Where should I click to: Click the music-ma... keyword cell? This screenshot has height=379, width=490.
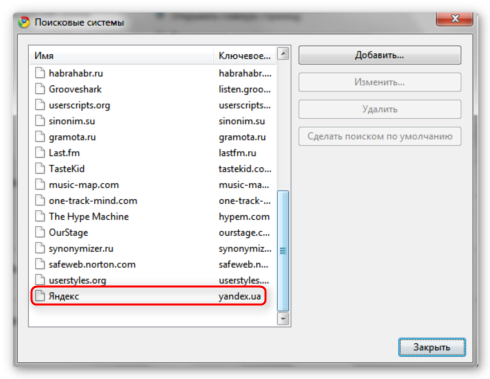point(244,185)
